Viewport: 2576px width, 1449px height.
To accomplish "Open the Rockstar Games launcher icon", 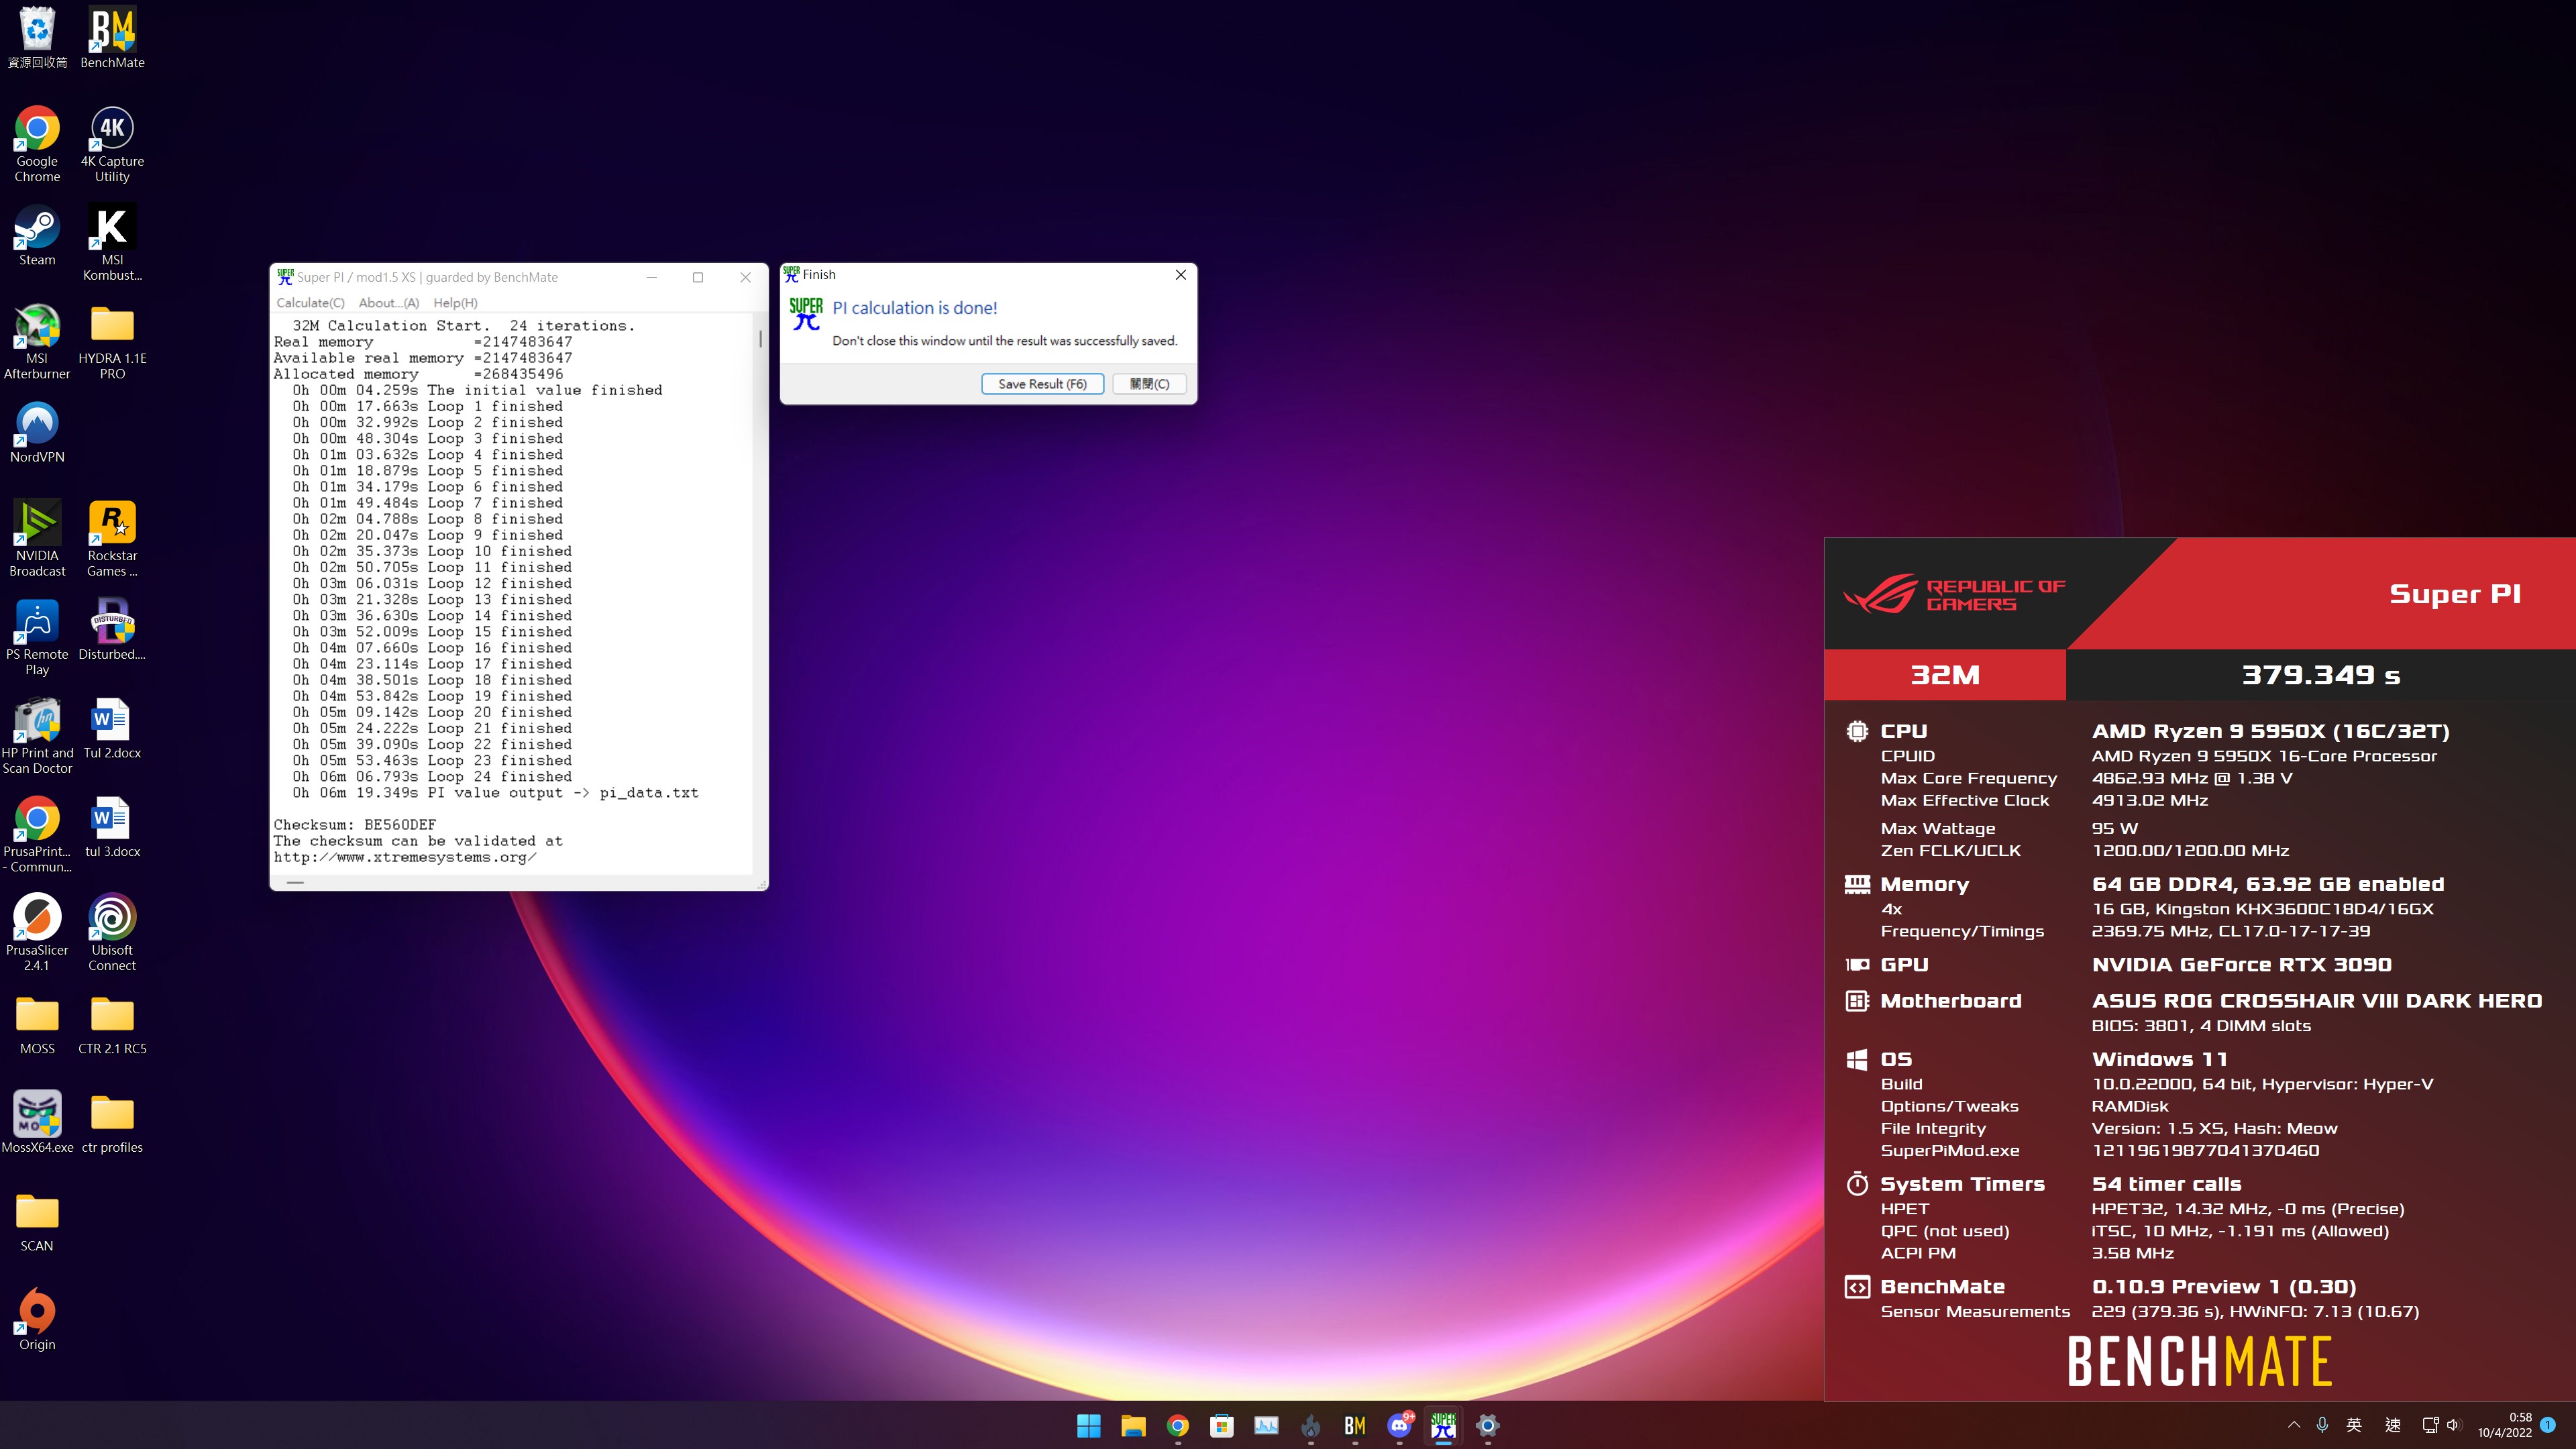I will (112, 539).
